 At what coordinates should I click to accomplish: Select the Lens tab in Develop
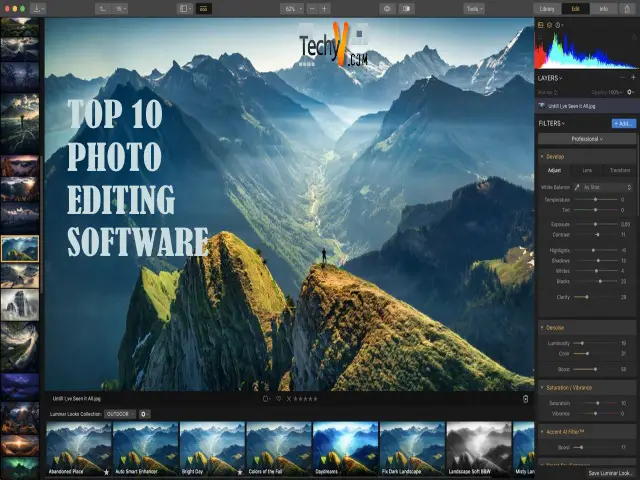(x=587, y=171)
